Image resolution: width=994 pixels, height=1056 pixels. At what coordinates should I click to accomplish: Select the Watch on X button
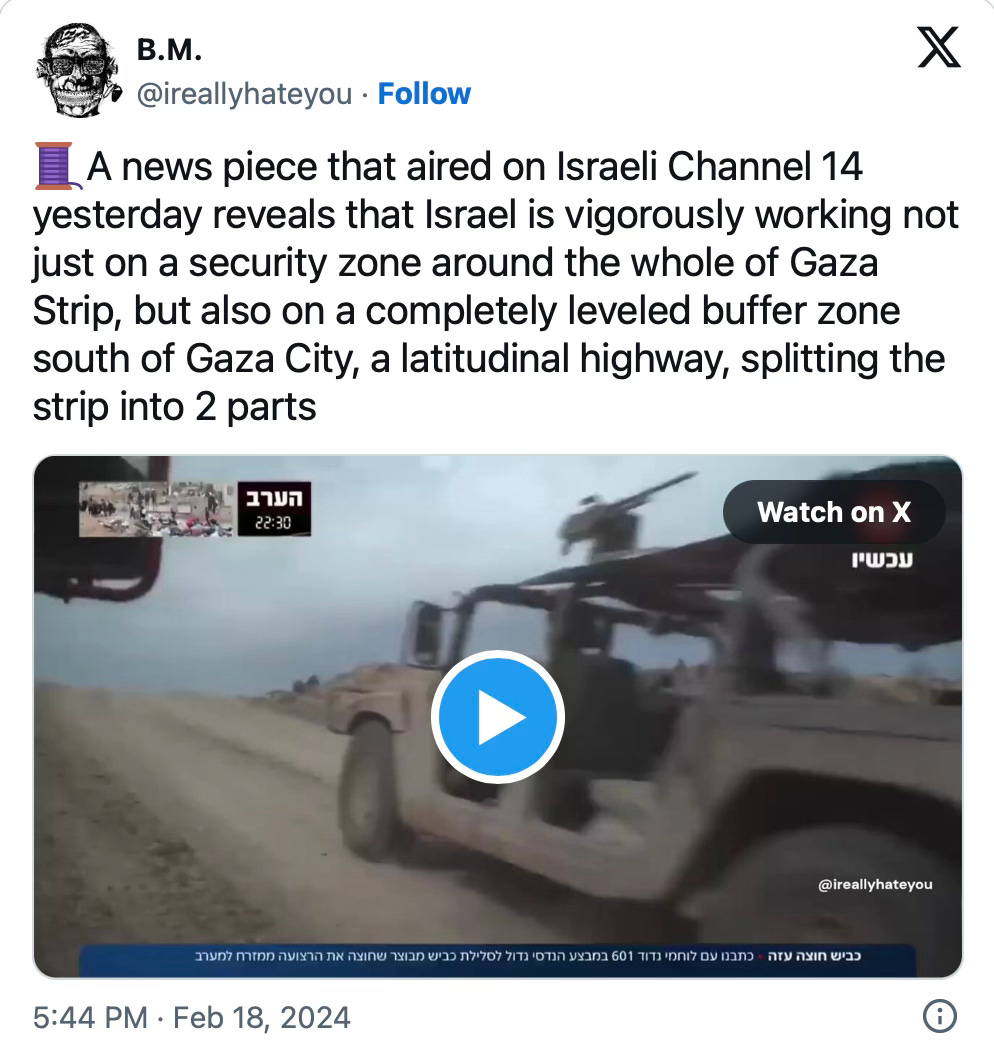834,512
